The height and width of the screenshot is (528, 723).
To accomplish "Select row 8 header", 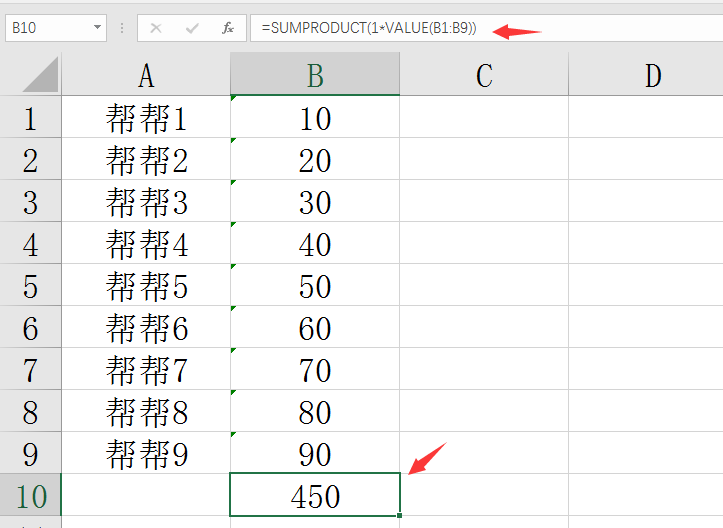I will click(x=30, y=410).
